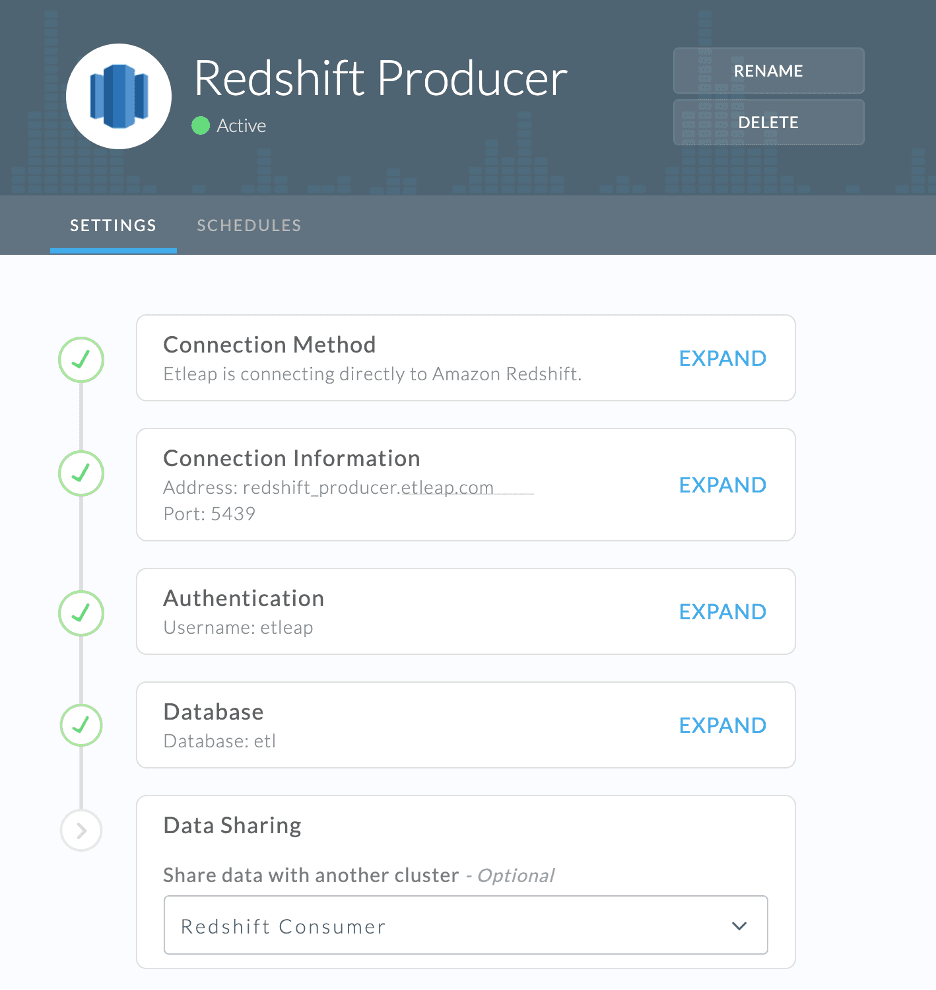Expand the Connection Information section

coord(723,484)
